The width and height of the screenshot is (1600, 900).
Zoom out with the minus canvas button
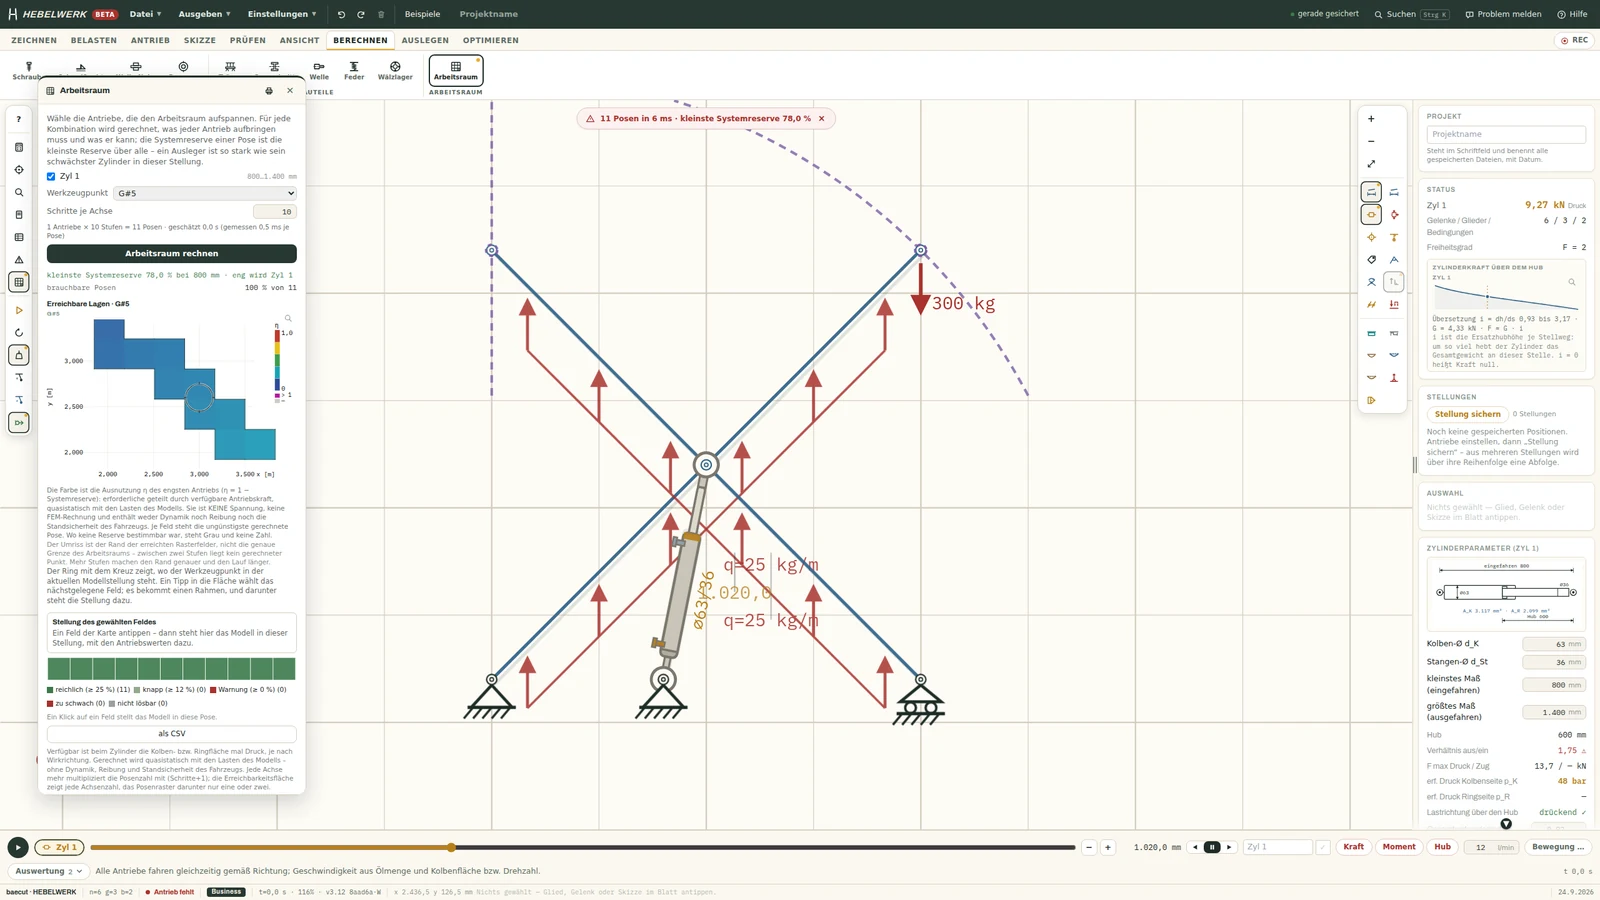point(1371,141)
